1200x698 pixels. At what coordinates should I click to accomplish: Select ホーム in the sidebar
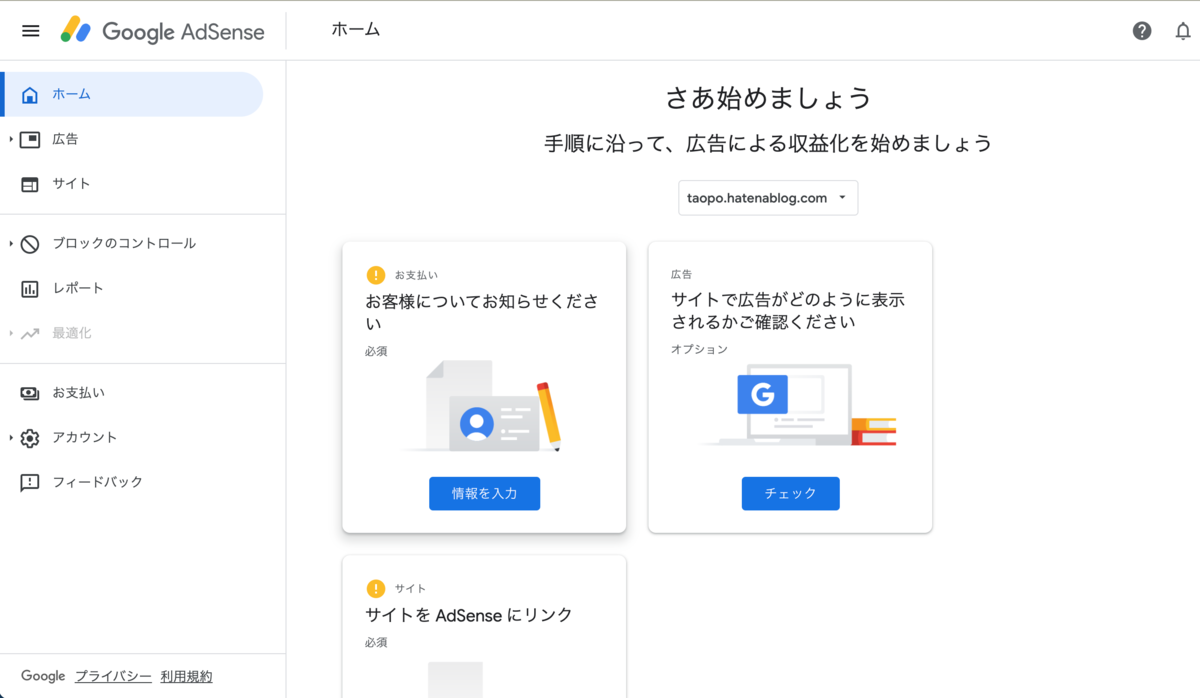point(131,95)
